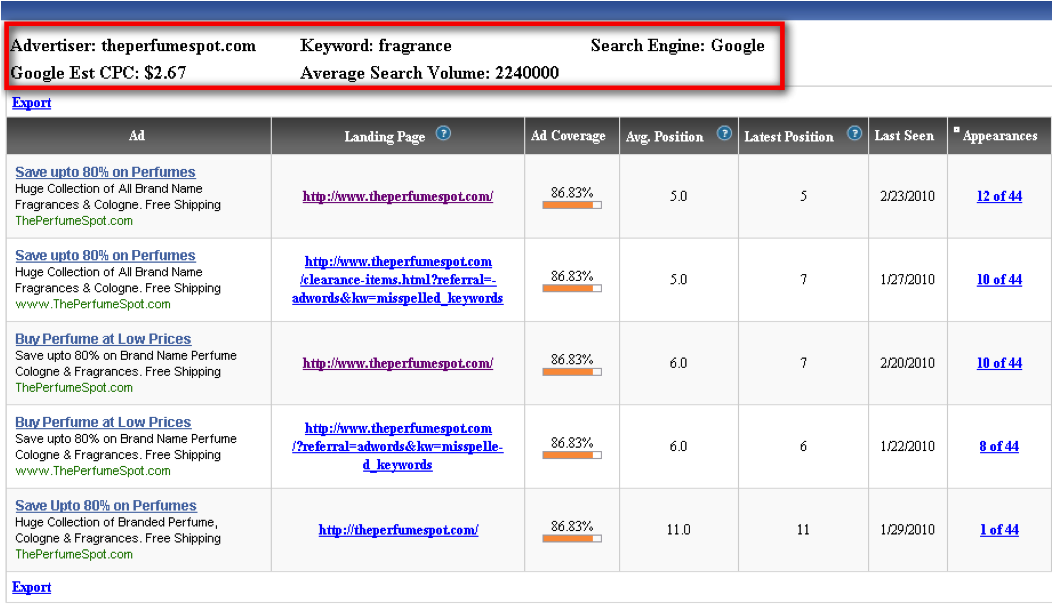Click the Last Seen date 1/29/2010
This screenshot has width=1053, height=612.
point(907,529)
